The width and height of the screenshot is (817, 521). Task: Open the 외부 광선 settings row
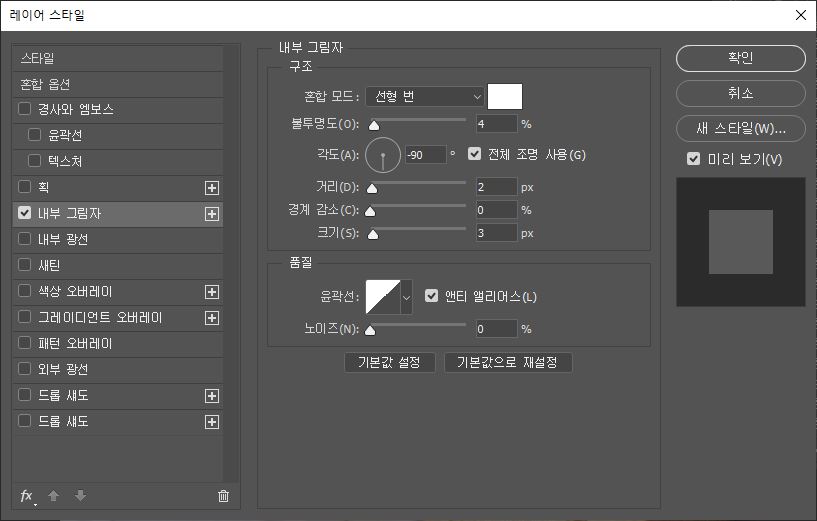click(118, 370)
